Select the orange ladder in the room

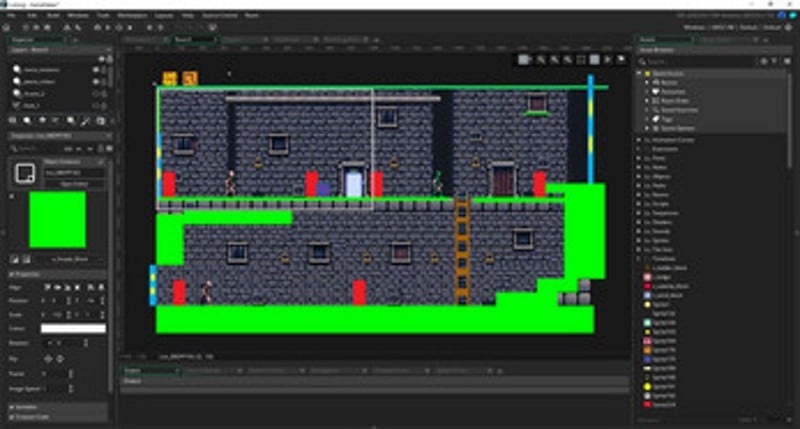(462, 250)
